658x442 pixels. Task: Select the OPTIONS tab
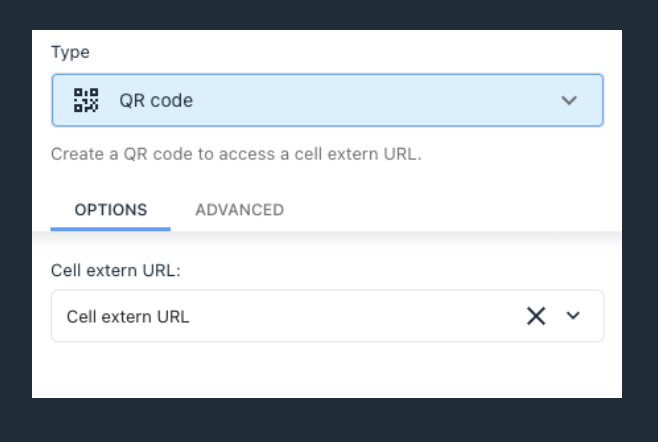click(x=111, y=210)
